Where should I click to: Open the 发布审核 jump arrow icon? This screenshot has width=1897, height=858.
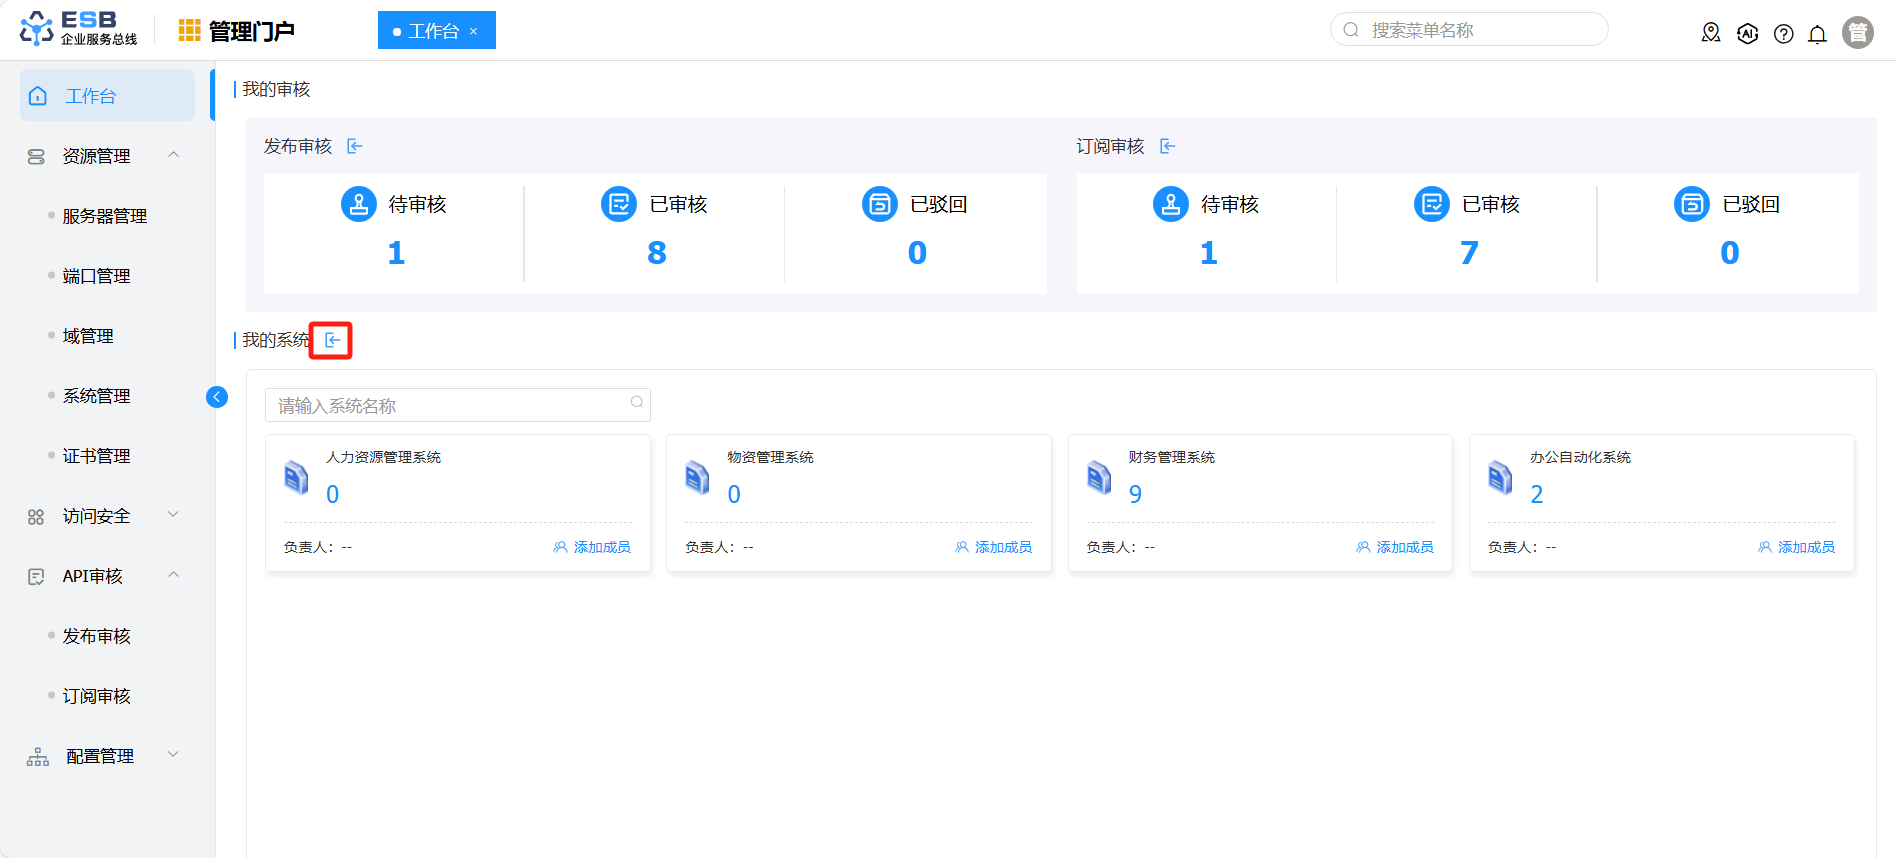point(354,147)
